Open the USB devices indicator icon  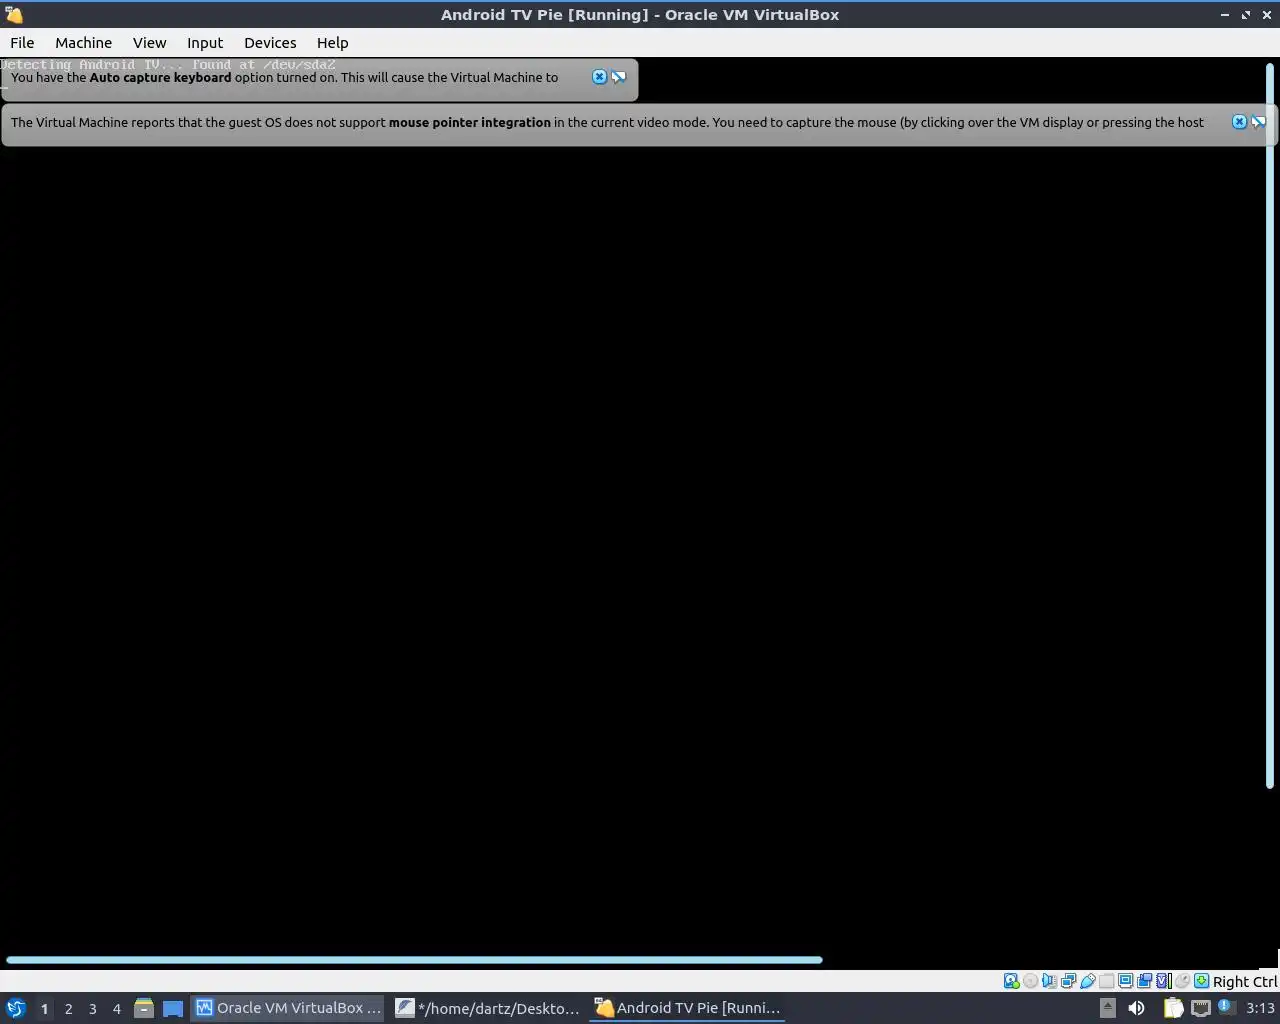point(1087,981)
